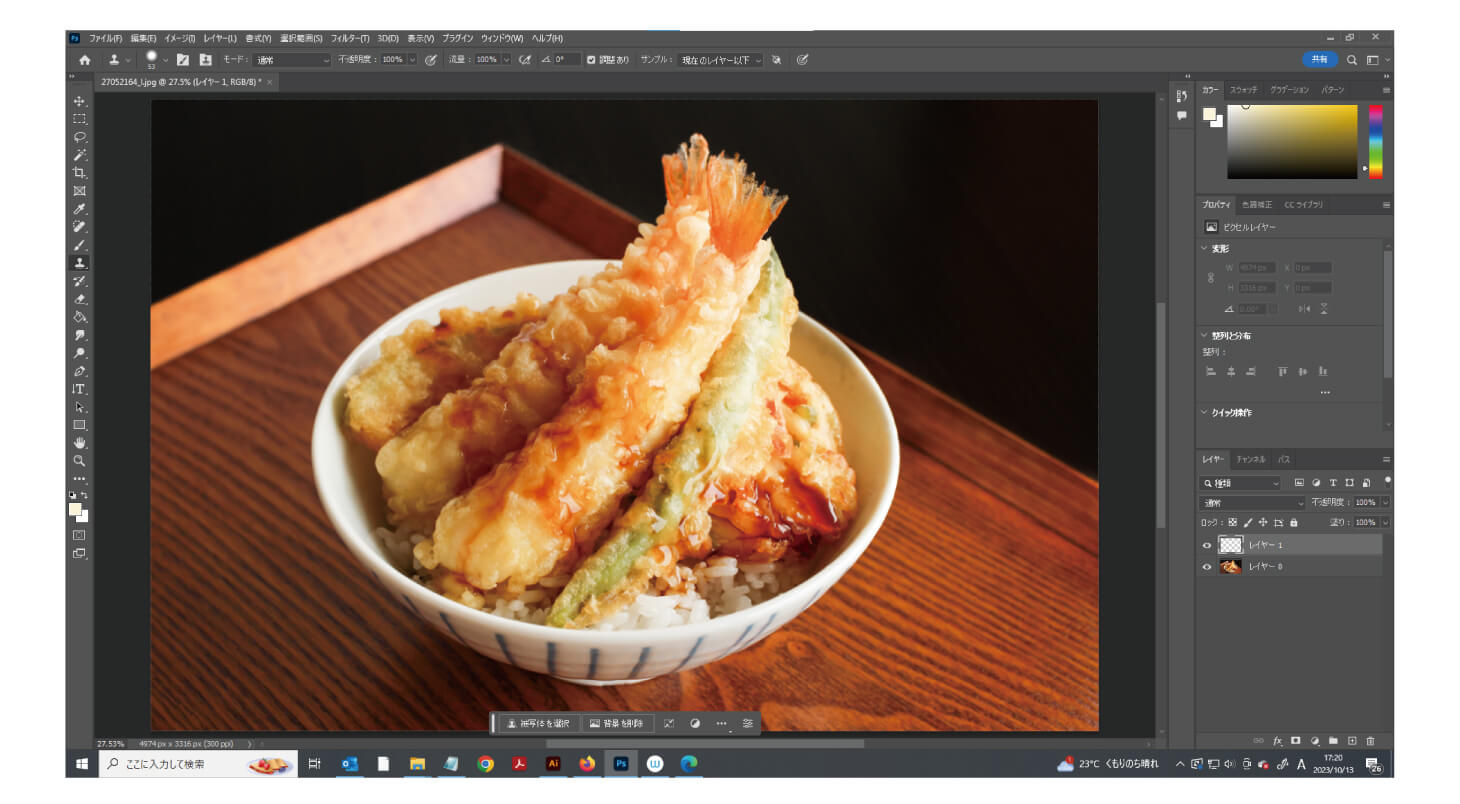Select the Spot Healing Brush tool

(79, 227)
